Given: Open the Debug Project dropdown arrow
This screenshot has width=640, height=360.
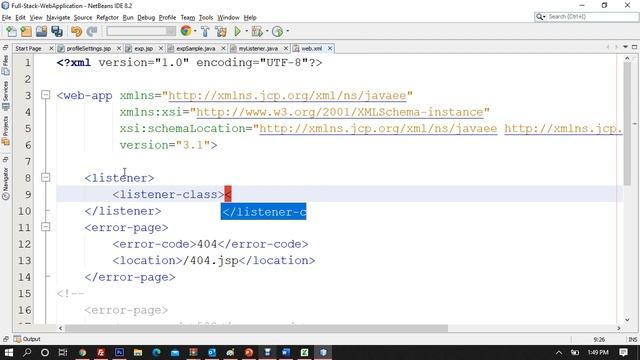Looking at the screenshot, I should [267, 31].
